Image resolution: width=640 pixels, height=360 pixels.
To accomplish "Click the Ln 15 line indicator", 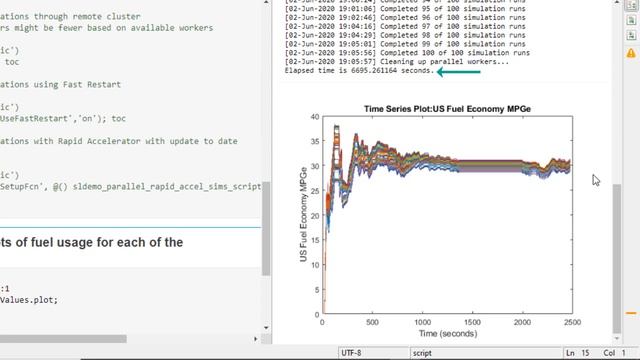I will pyautogui.click(x=579, y=353).
